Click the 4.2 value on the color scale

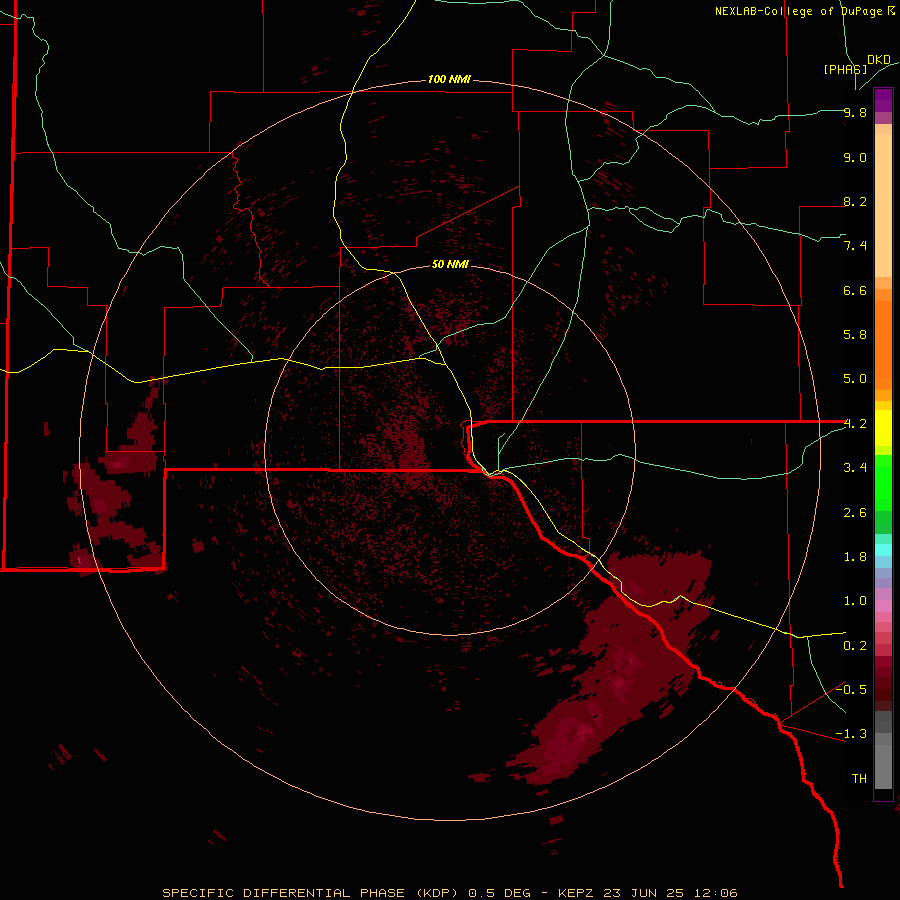coord(855,424)
